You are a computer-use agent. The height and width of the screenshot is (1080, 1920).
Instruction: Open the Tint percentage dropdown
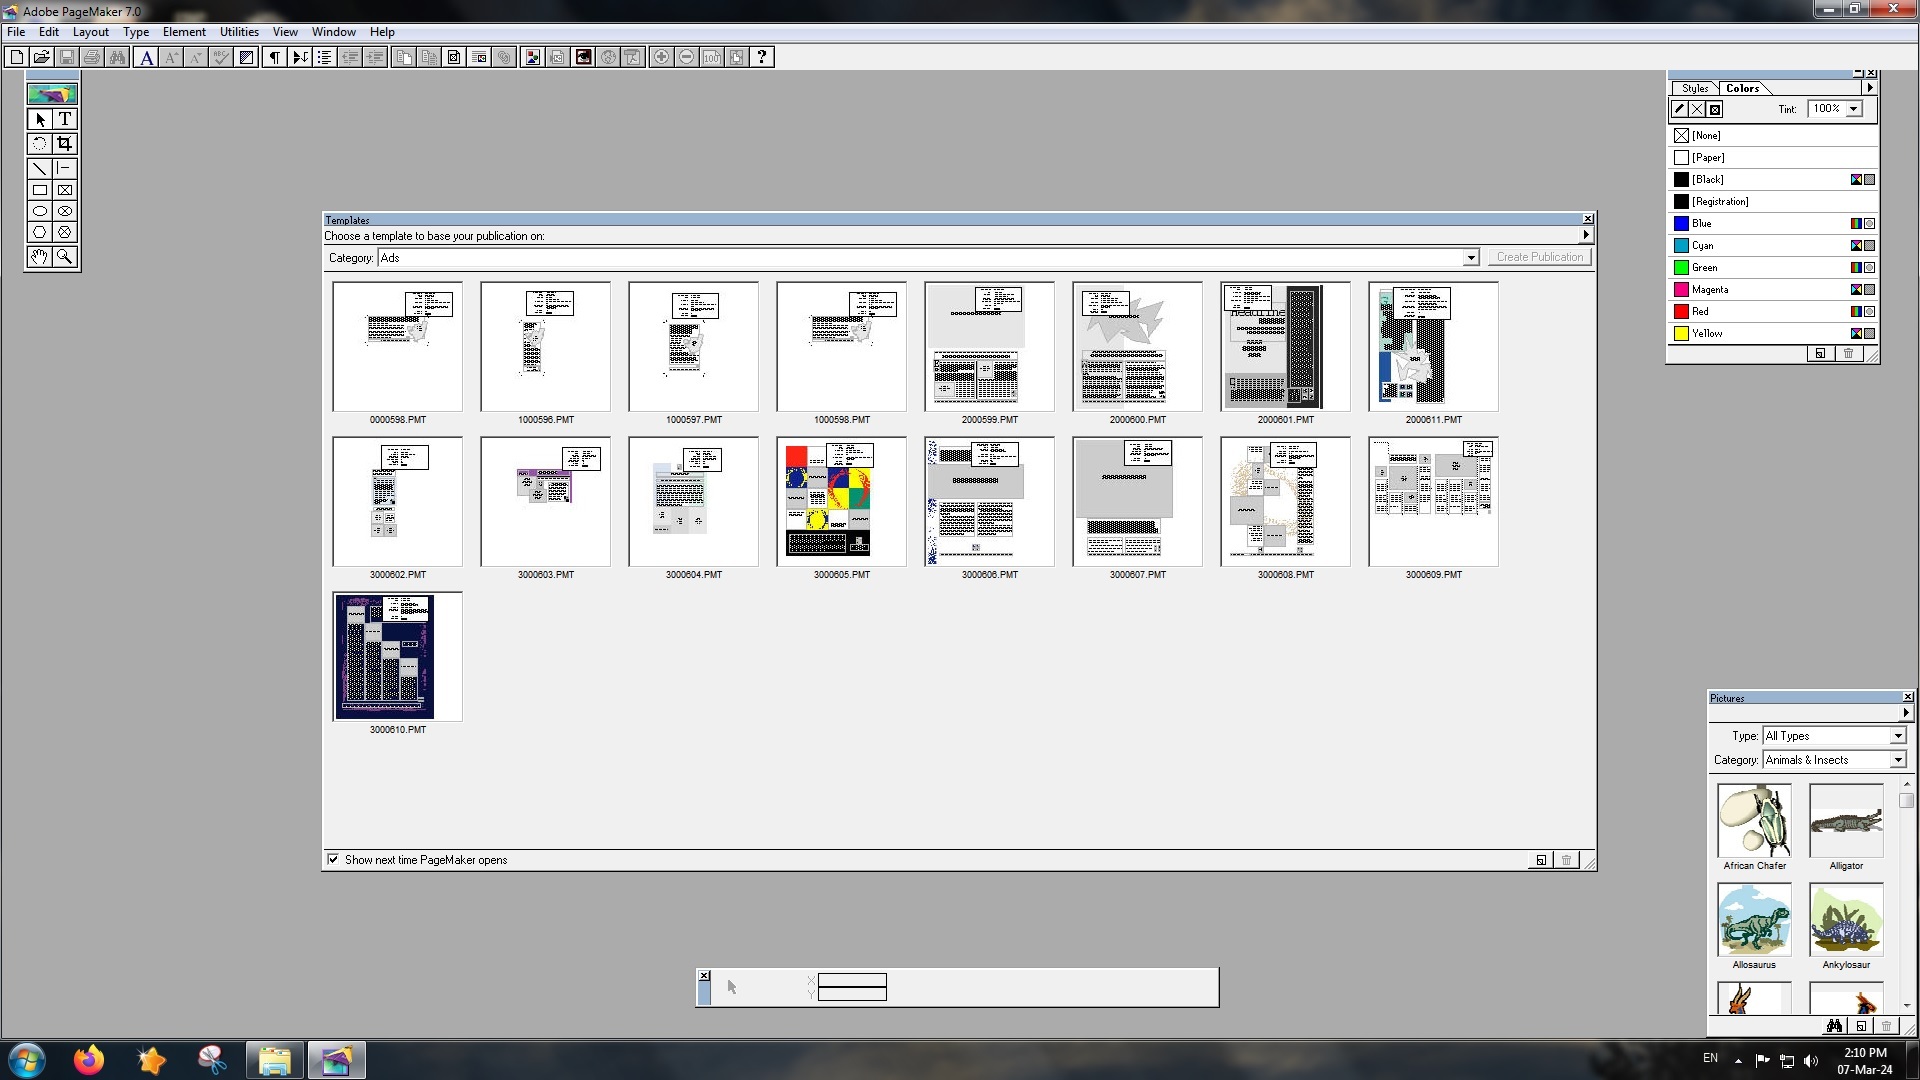coord(1853,109)
